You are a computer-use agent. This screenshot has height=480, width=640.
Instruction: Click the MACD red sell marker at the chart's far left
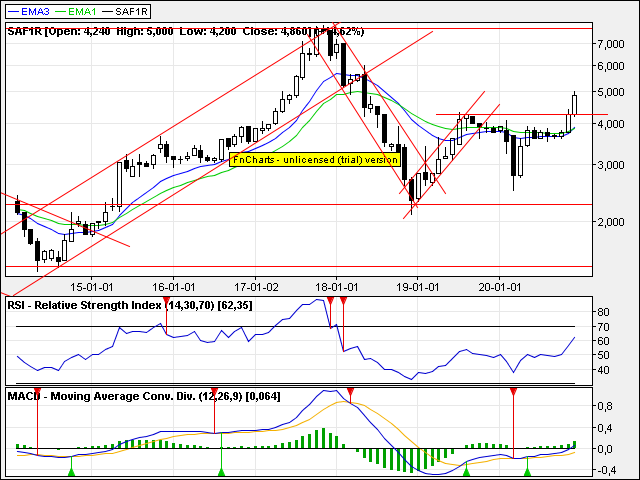tap(37, 393)
